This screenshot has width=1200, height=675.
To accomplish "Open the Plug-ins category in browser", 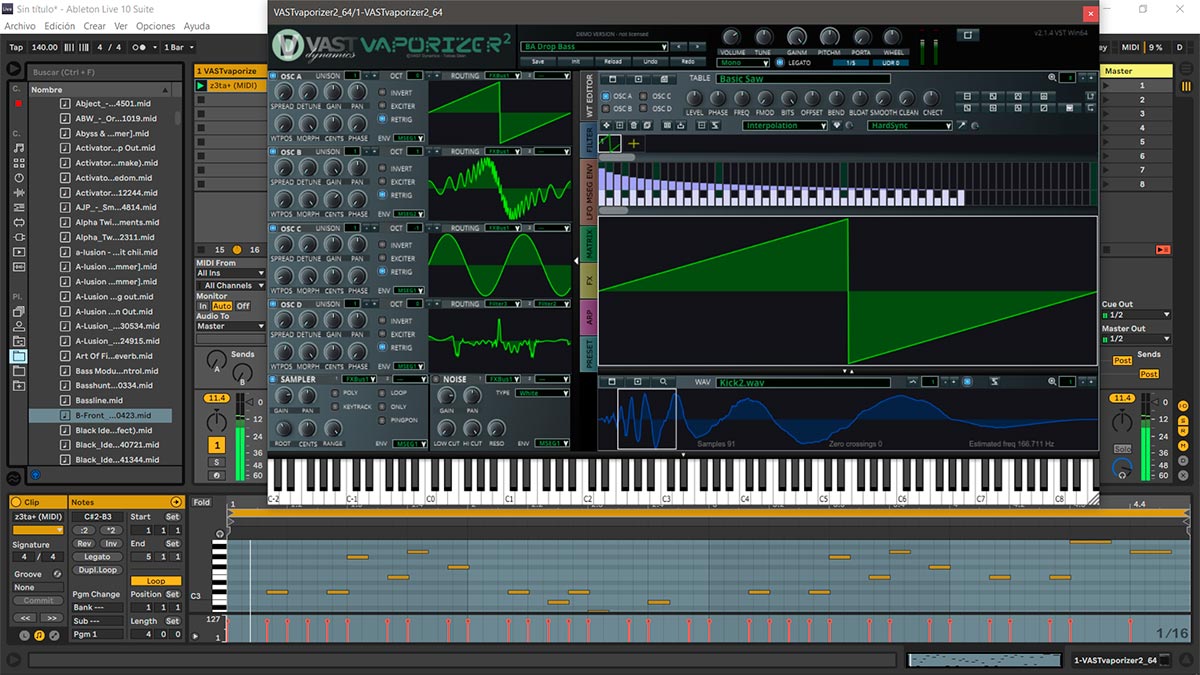I will 19,237.
